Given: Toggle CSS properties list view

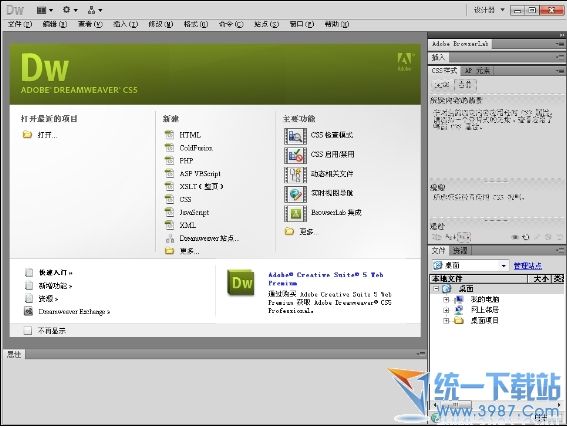Looking at the screenshot, I should click(x=450, y=237).
